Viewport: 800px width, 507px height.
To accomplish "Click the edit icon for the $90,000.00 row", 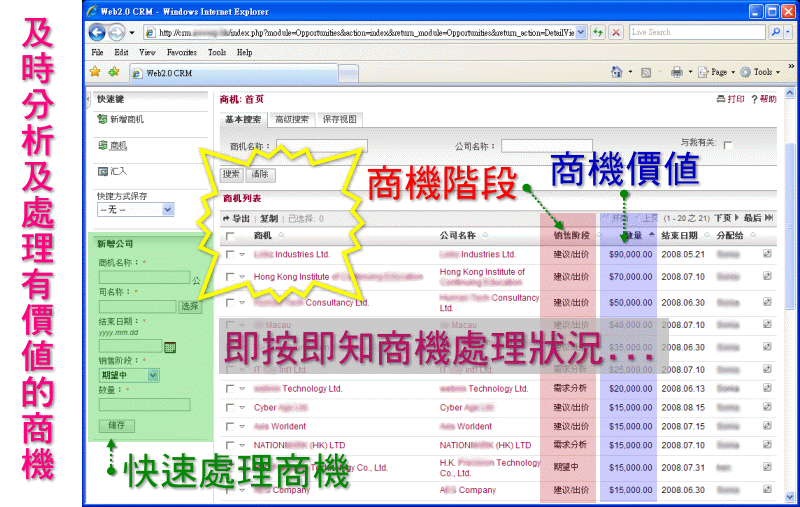I will tap(767, 254).
